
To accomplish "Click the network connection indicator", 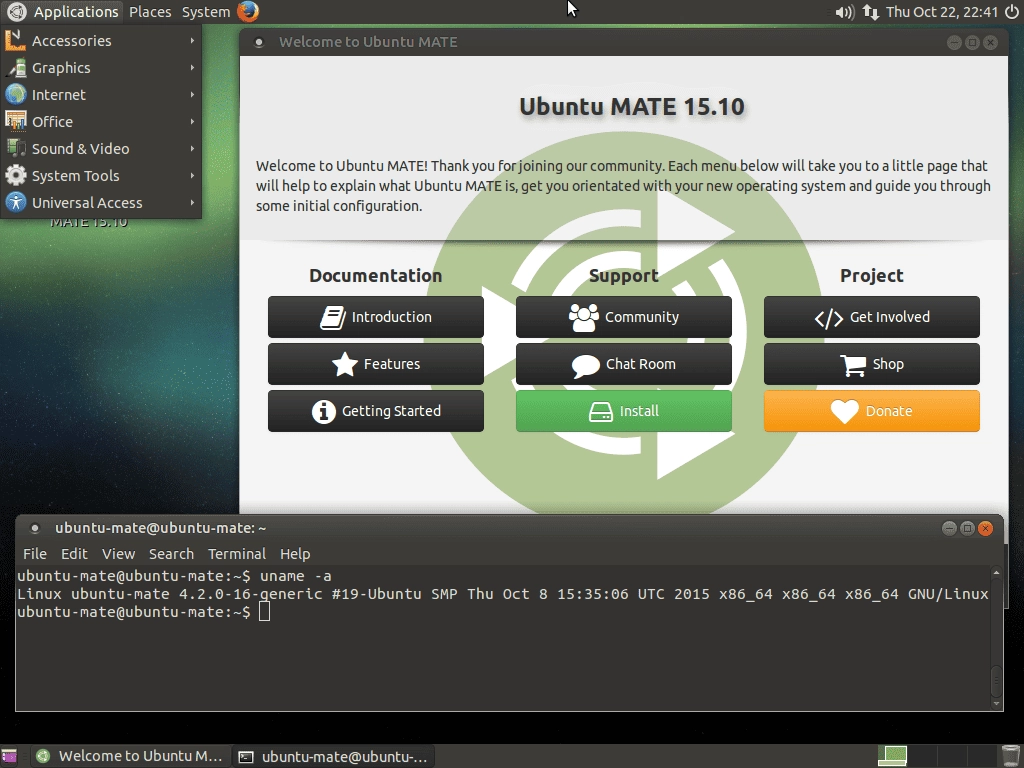I will (x=871, y=12).
